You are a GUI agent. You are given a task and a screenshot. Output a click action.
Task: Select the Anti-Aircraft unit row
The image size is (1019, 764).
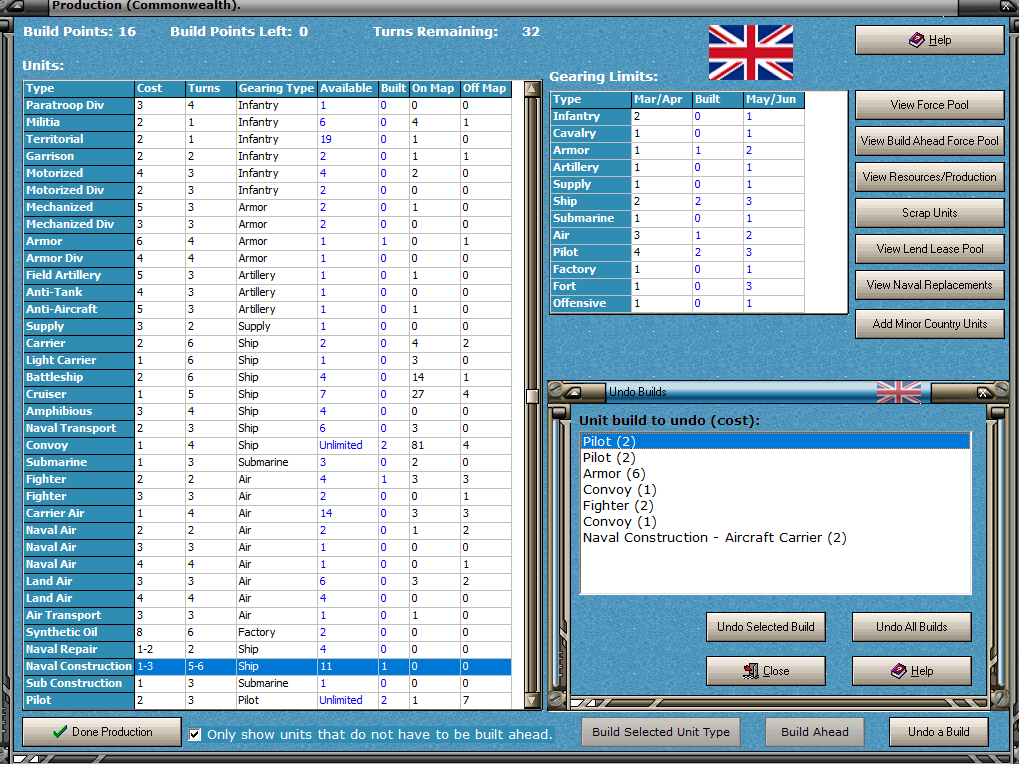[x=267, y=309]
